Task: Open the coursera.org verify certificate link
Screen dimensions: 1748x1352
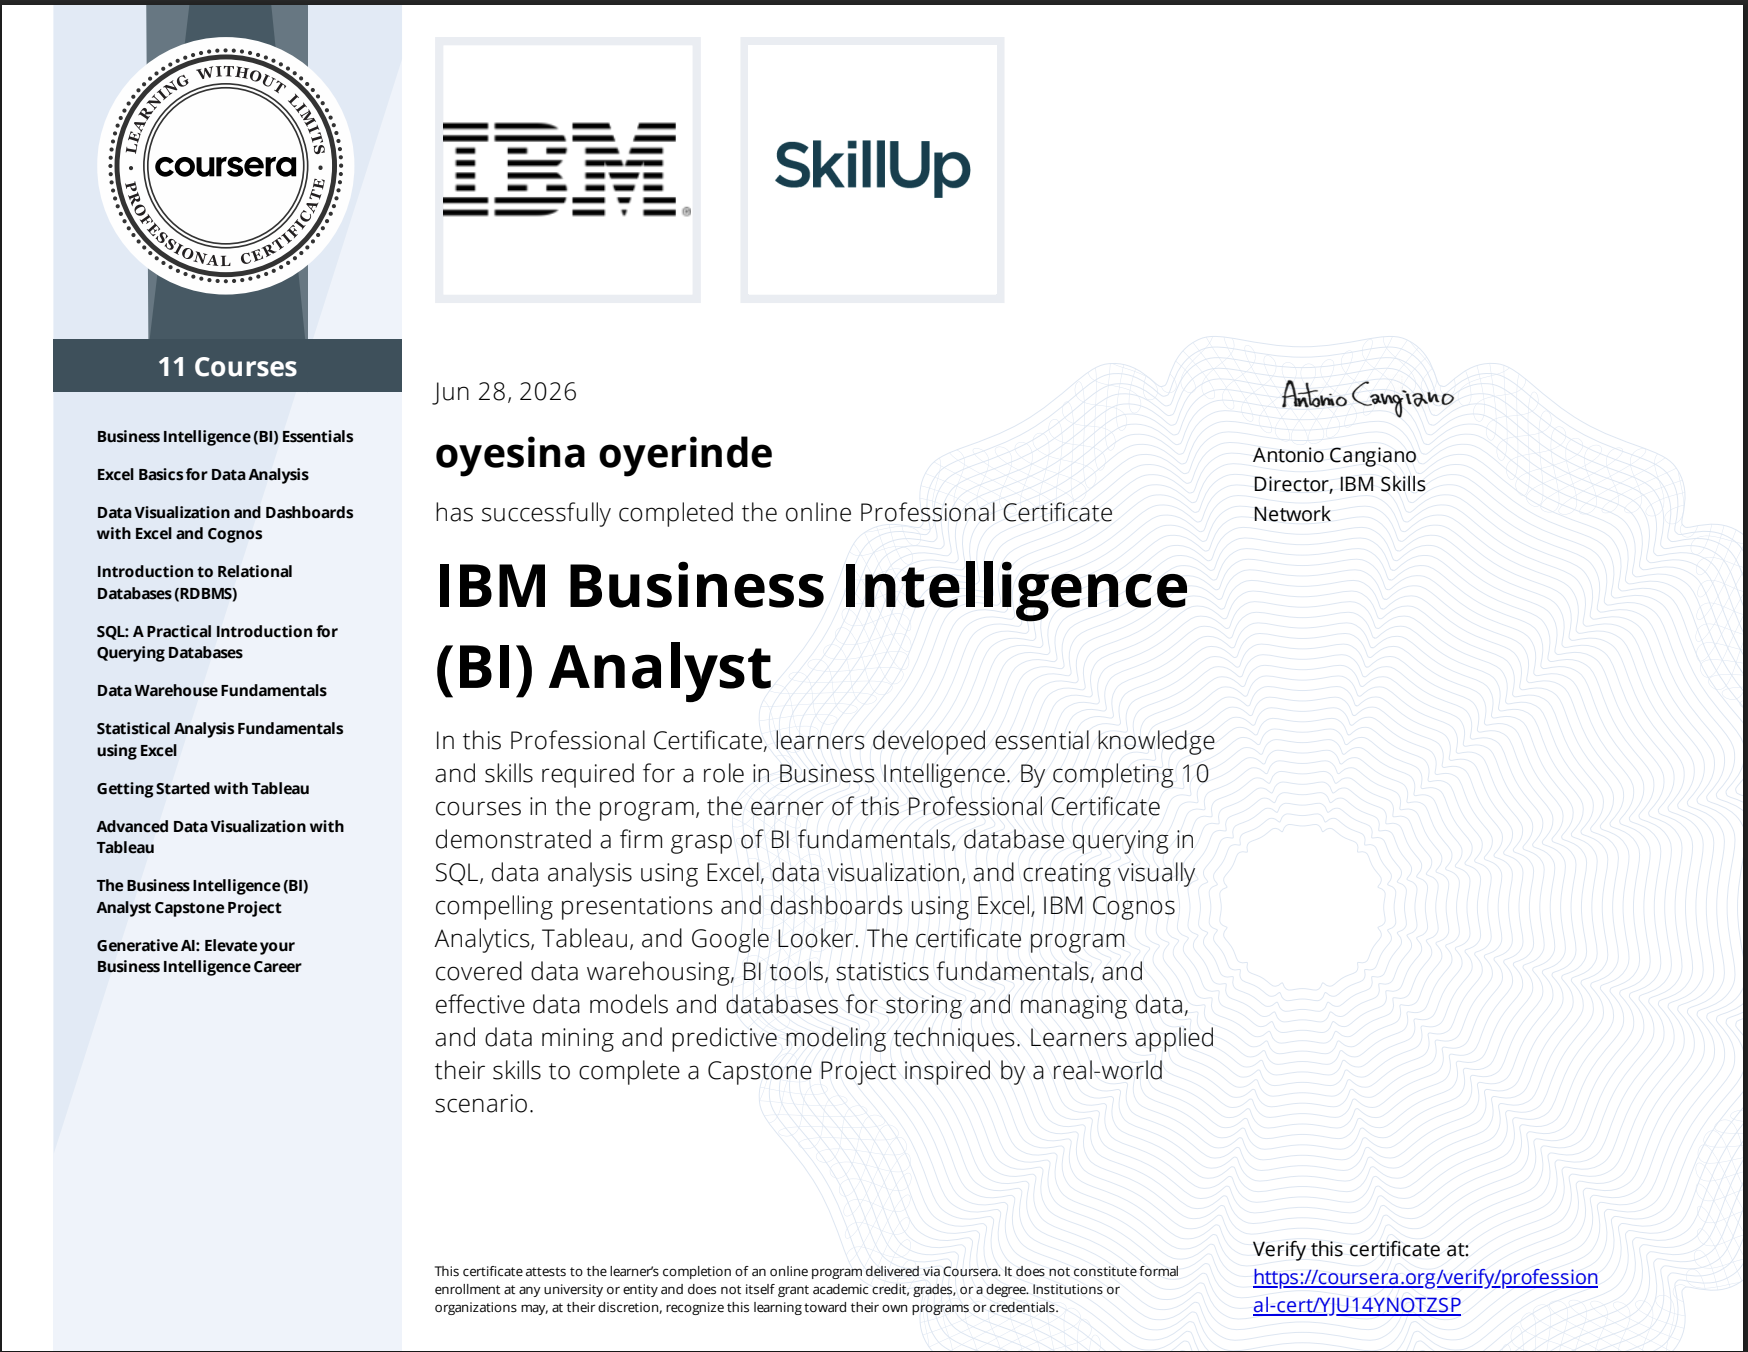Action: click(1425, 1291)
